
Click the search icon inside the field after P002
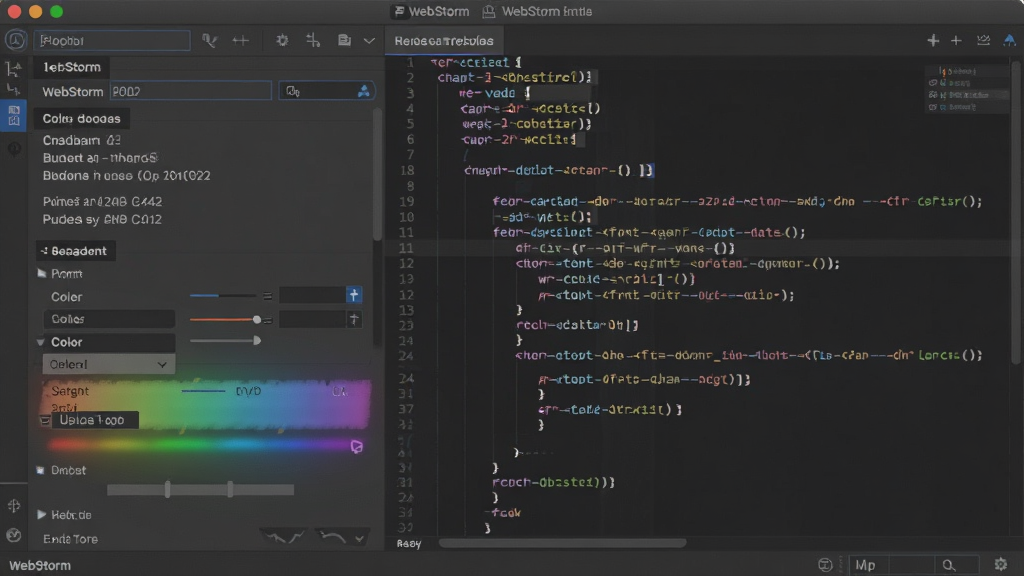[x=293, y=91]
